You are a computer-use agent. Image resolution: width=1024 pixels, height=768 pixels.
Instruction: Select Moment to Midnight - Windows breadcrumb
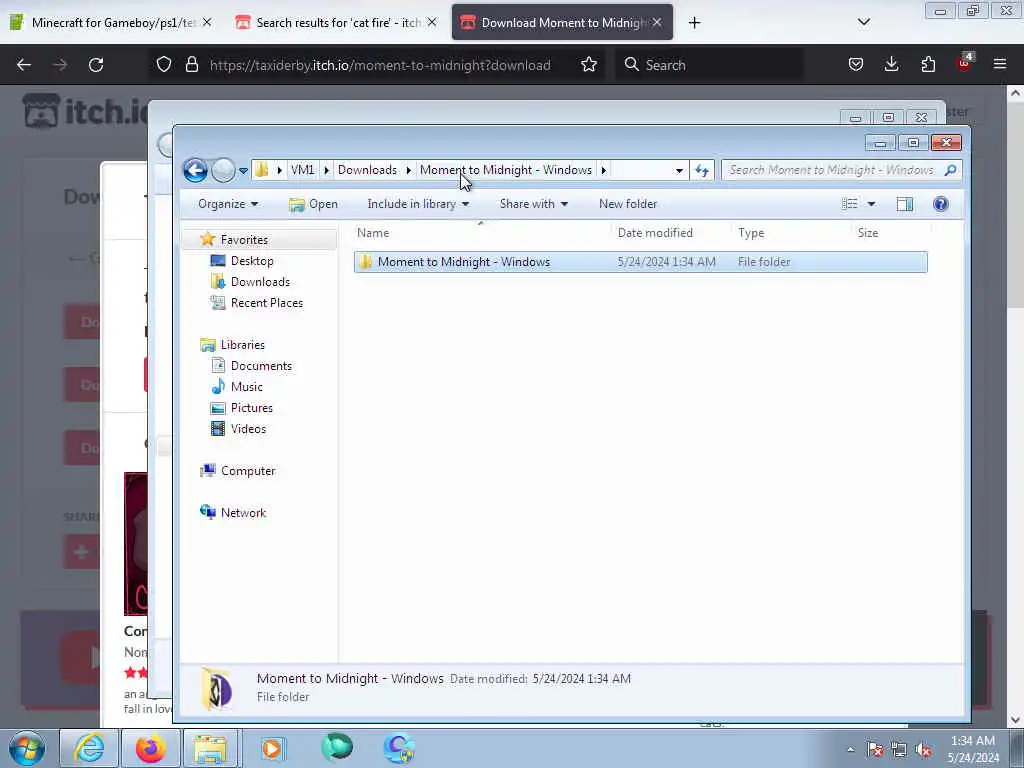pyautogui.click(x=505, y=170)
